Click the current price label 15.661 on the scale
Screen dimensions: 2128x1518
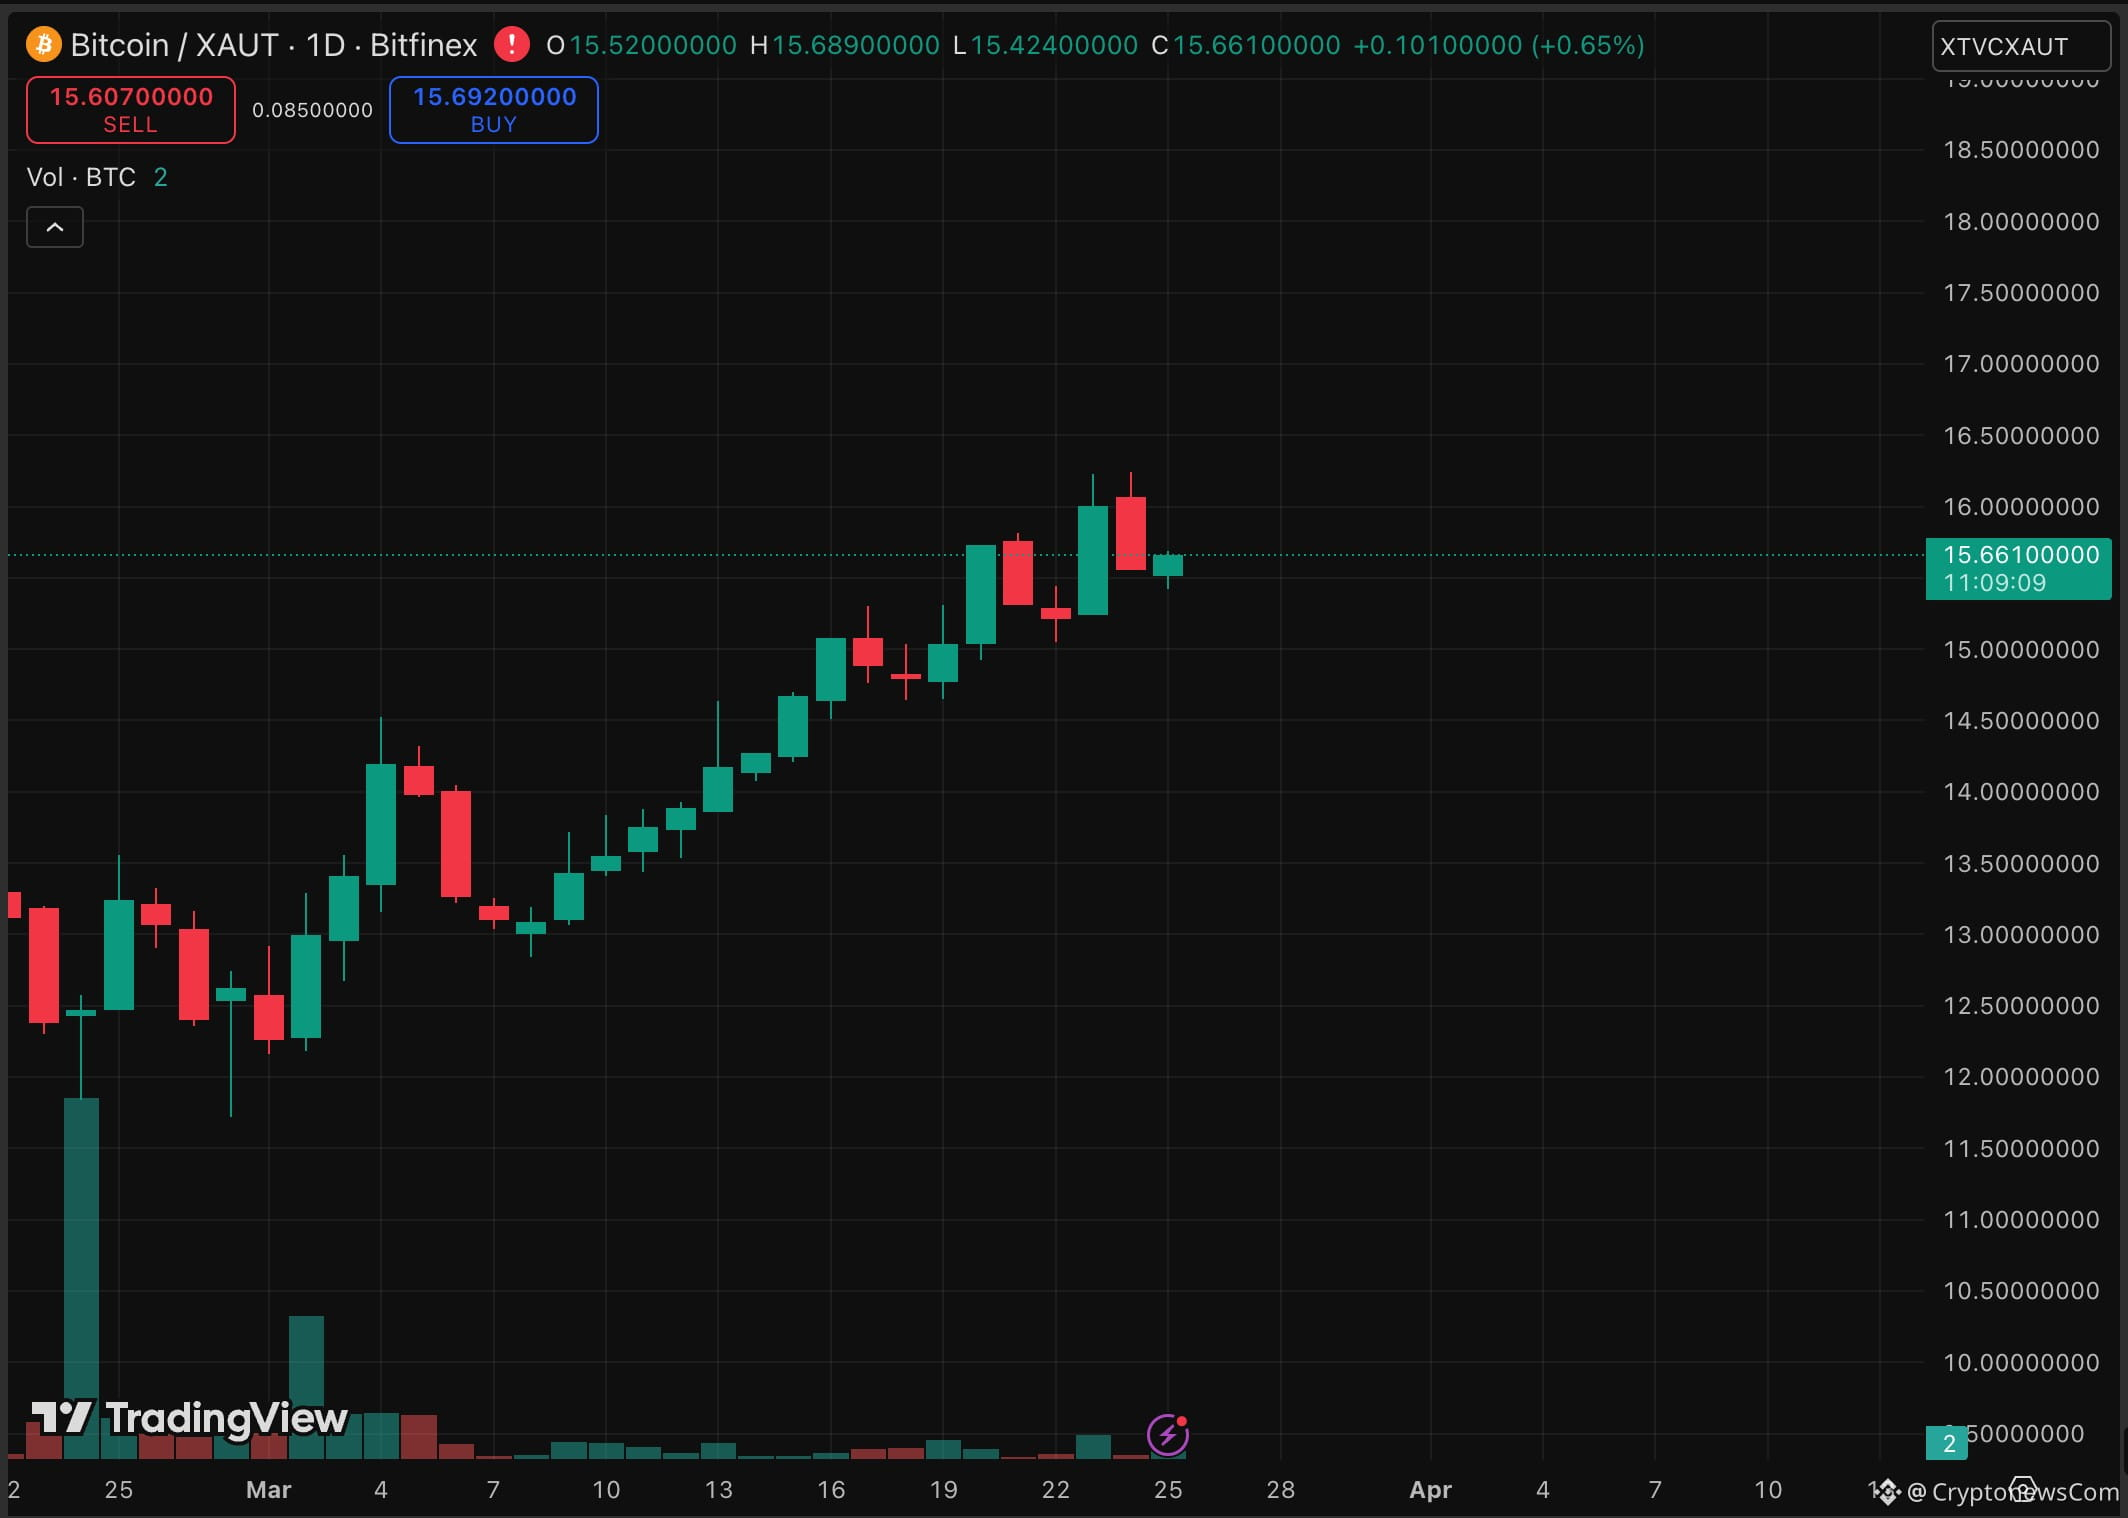pyautogui.click(x=2016, y=556)
